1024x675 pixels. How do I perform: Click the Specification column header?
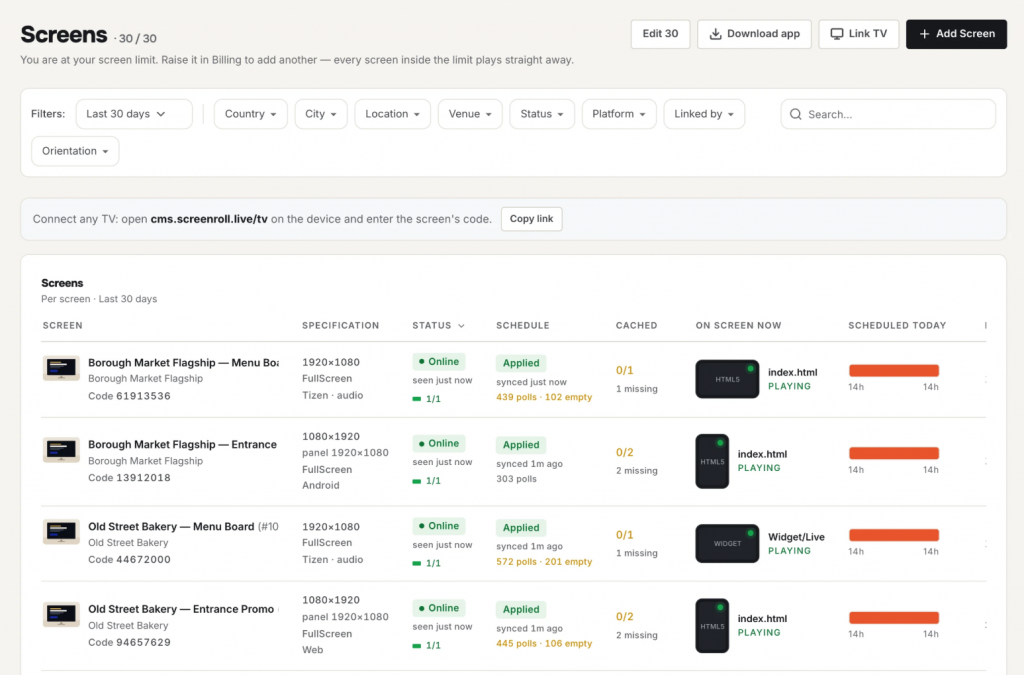[340, 325]
